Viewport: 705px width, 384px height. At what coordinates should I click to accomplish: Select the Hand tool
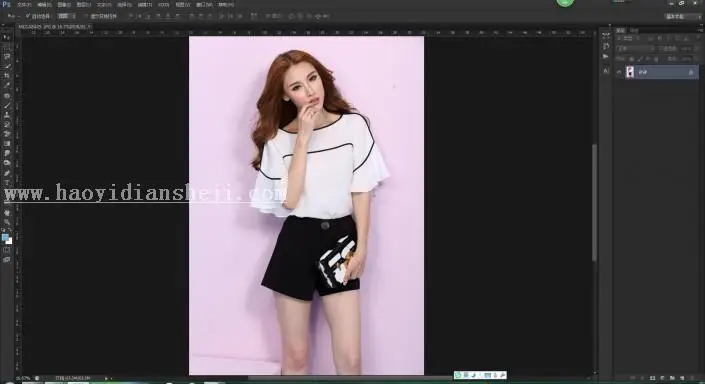pyautogui.click(x=6, y=212)
